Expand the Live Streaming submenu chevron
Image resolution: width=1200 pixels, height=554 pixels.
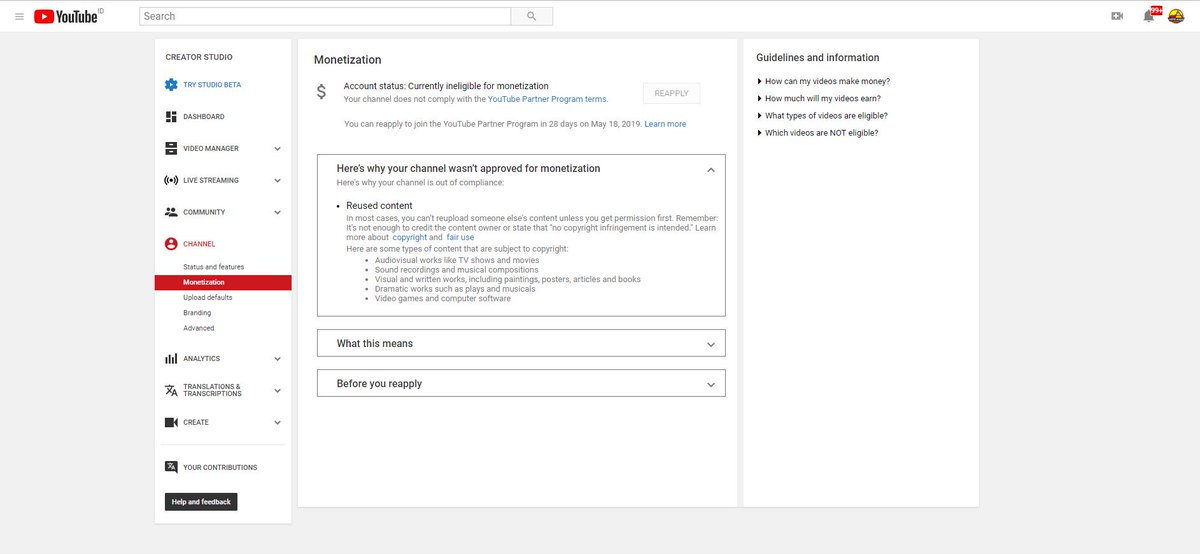277,181
